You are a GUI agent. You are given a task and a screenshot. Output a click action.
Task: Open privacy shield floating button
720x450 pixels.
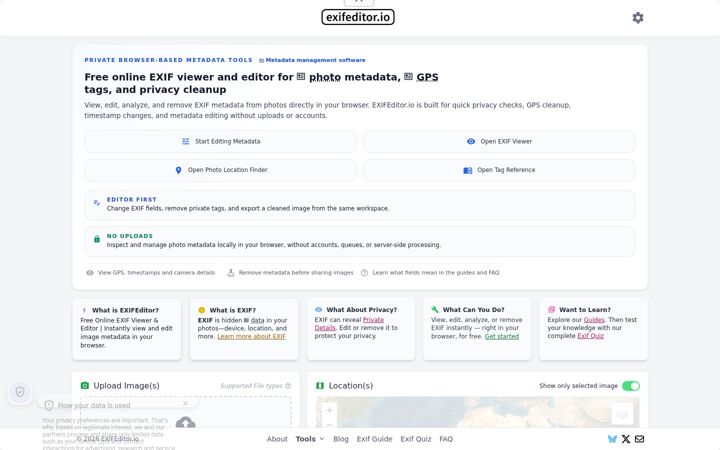point(20,392)
